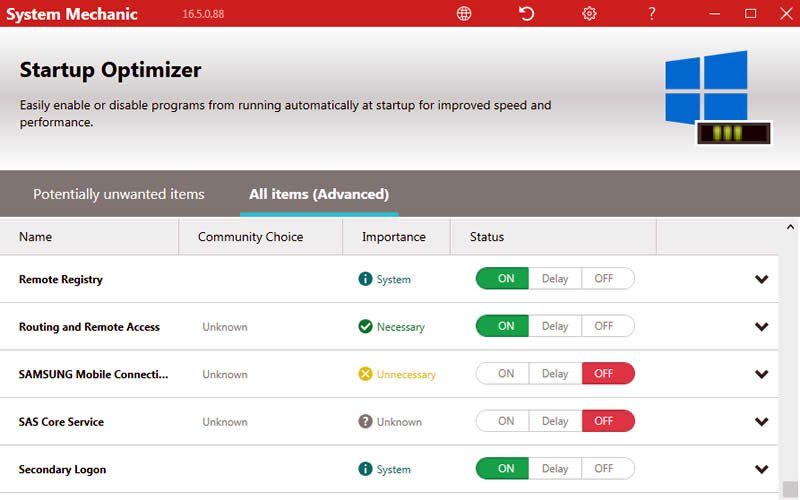
Task: Minimize the System Mechanic window
Action: 714,14
